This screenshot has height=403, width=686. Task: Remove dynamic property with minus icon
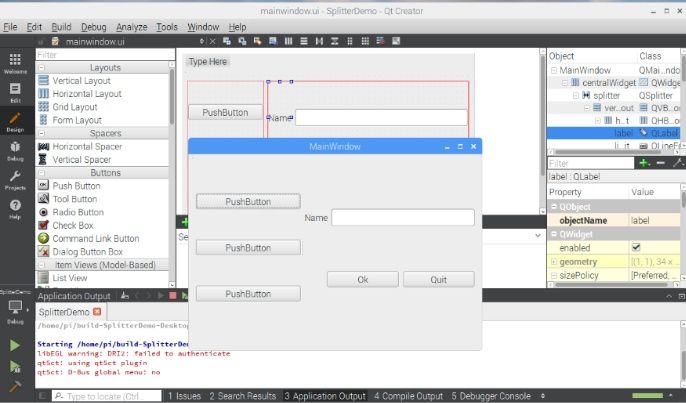tap(661, 163)
